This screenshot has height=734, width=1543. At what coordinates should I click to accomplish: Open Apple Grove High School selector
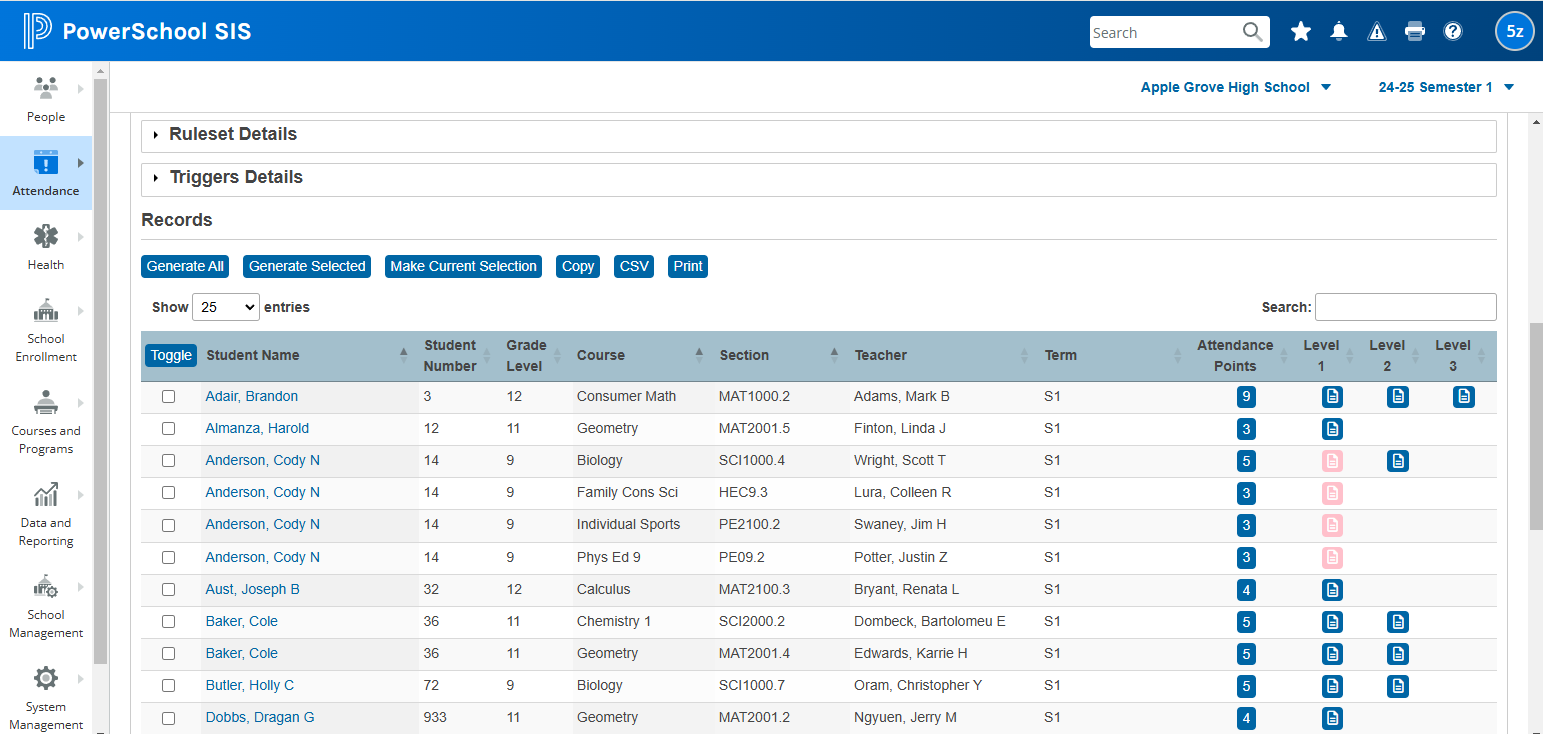click(x=1236, y=87)
